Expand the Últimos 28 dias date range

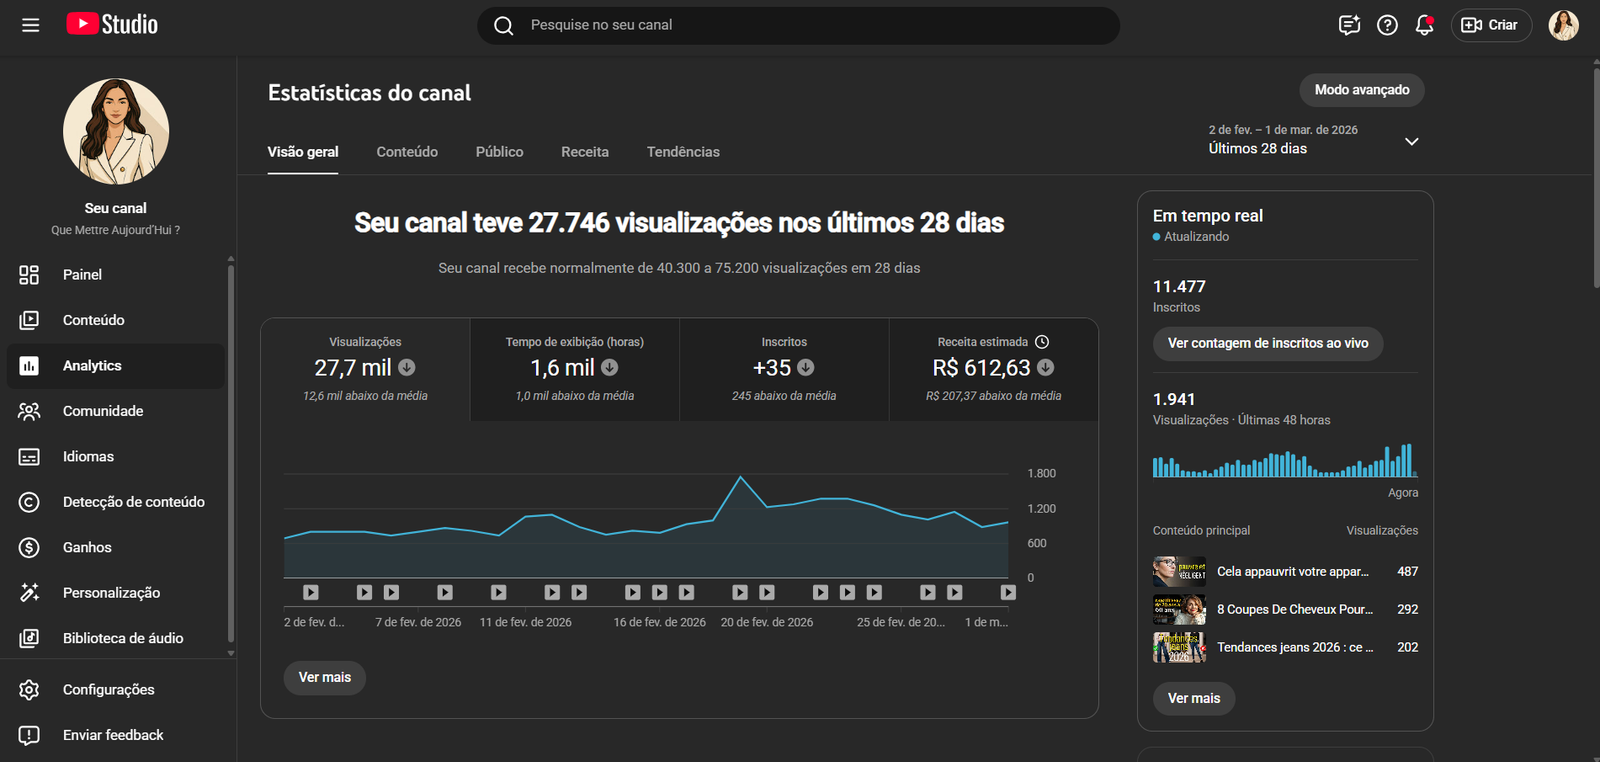(x=1411, y=141)
